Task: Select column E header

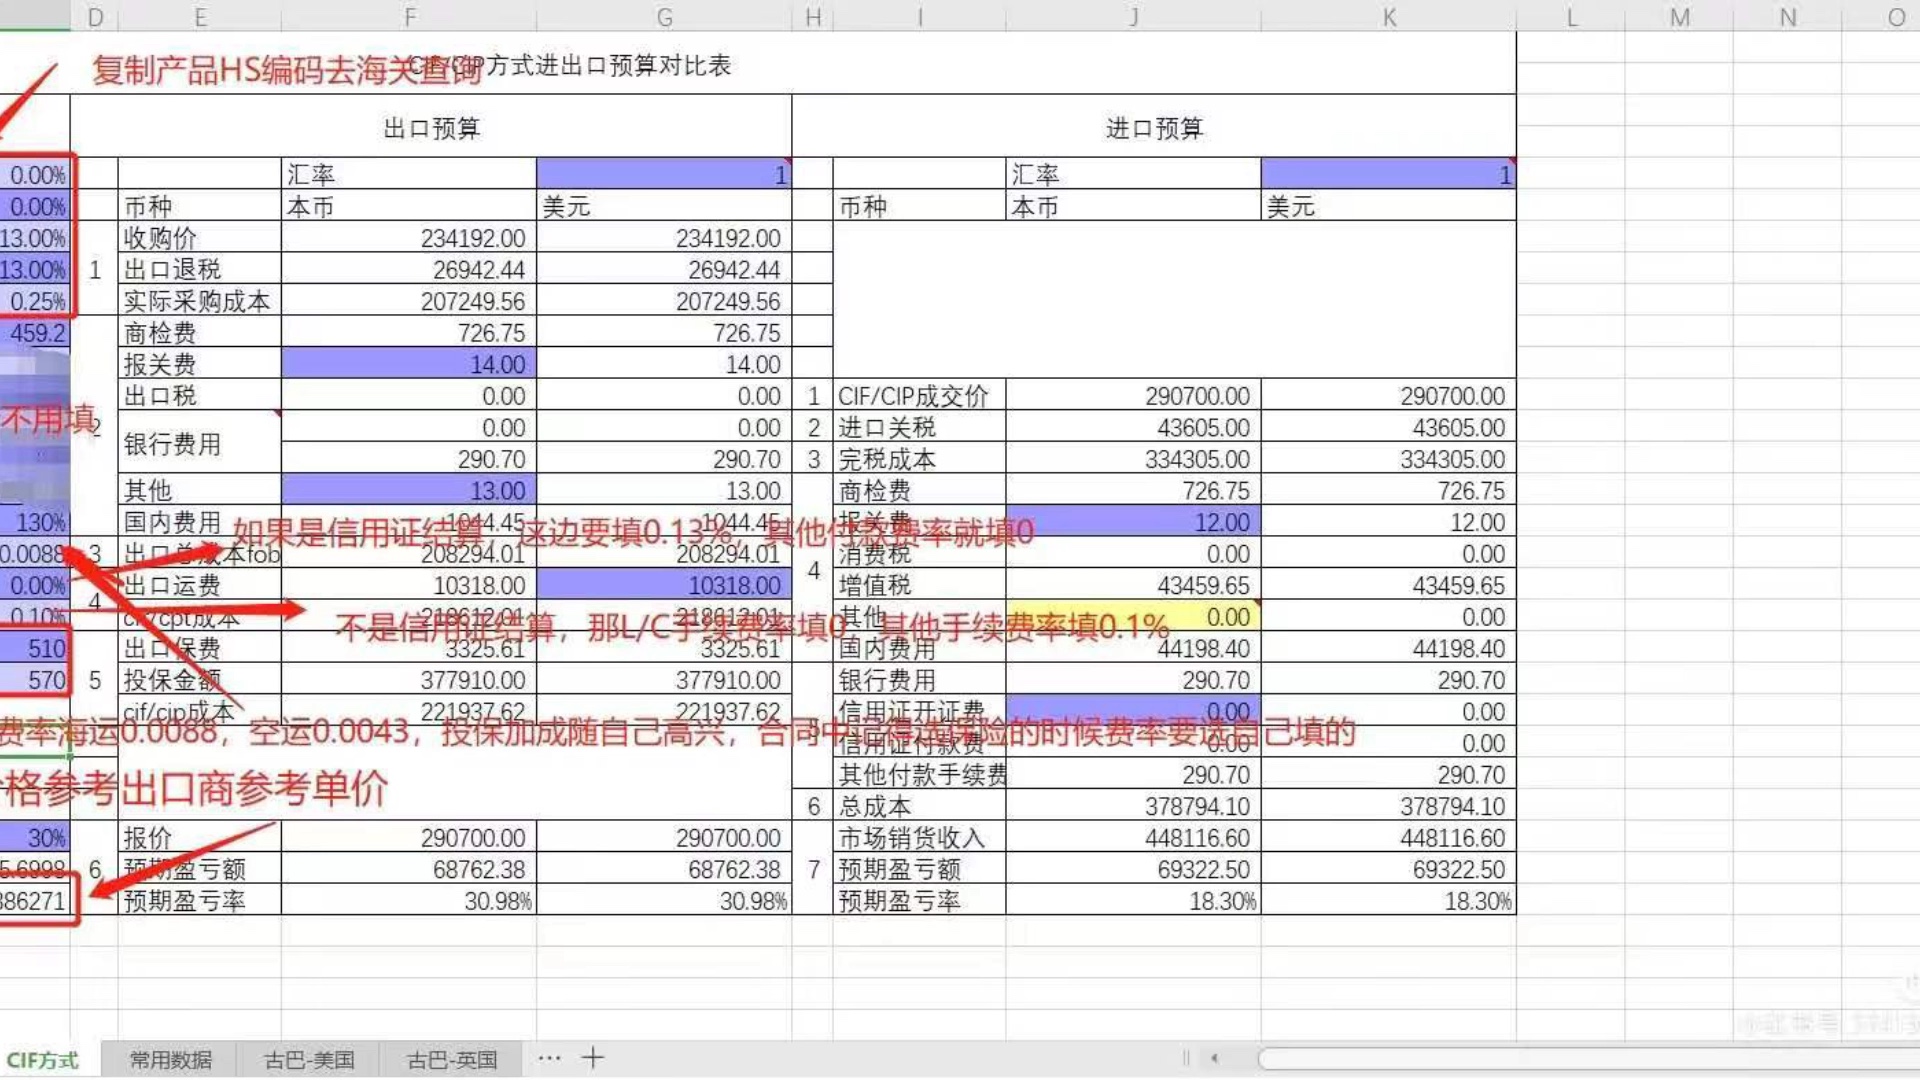Action: tap(200, 17)
